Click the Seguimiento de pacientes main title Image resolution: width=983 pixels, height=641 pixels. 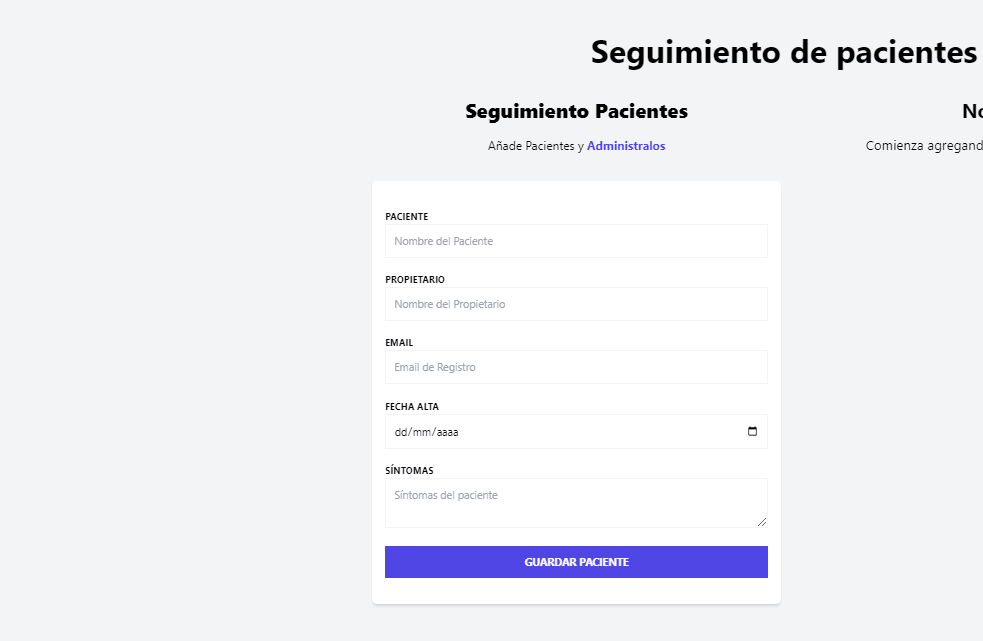tap(784, 52)
